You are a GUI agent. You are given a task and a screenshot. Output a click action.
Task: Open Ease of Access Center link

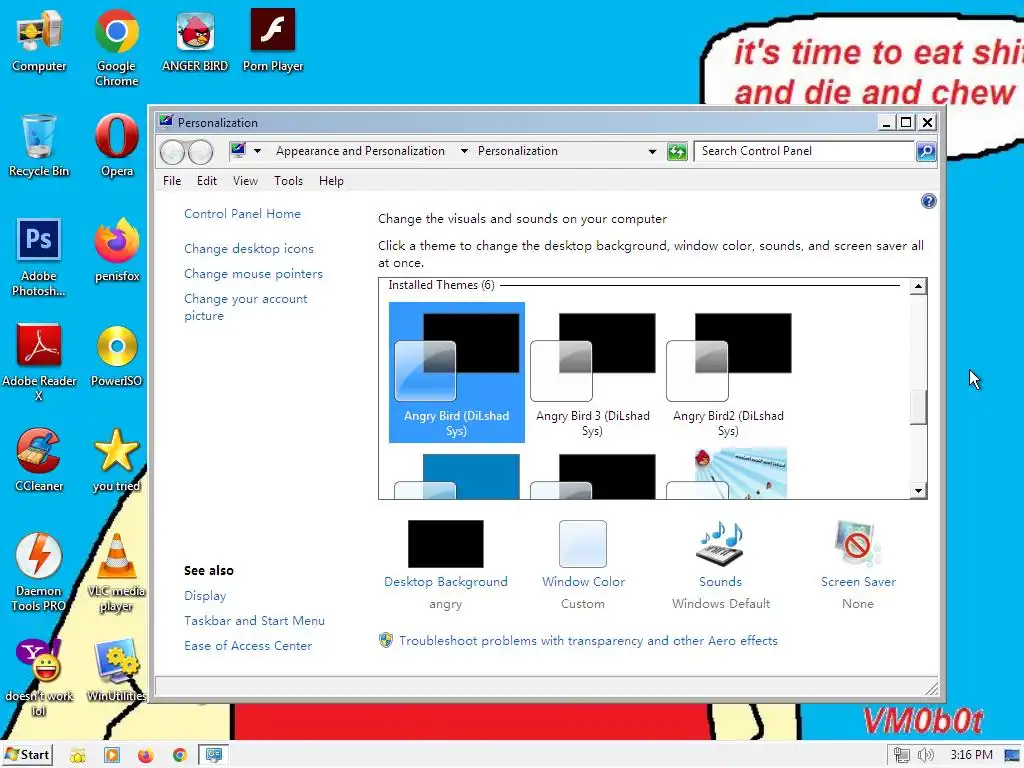pos(248,645)
